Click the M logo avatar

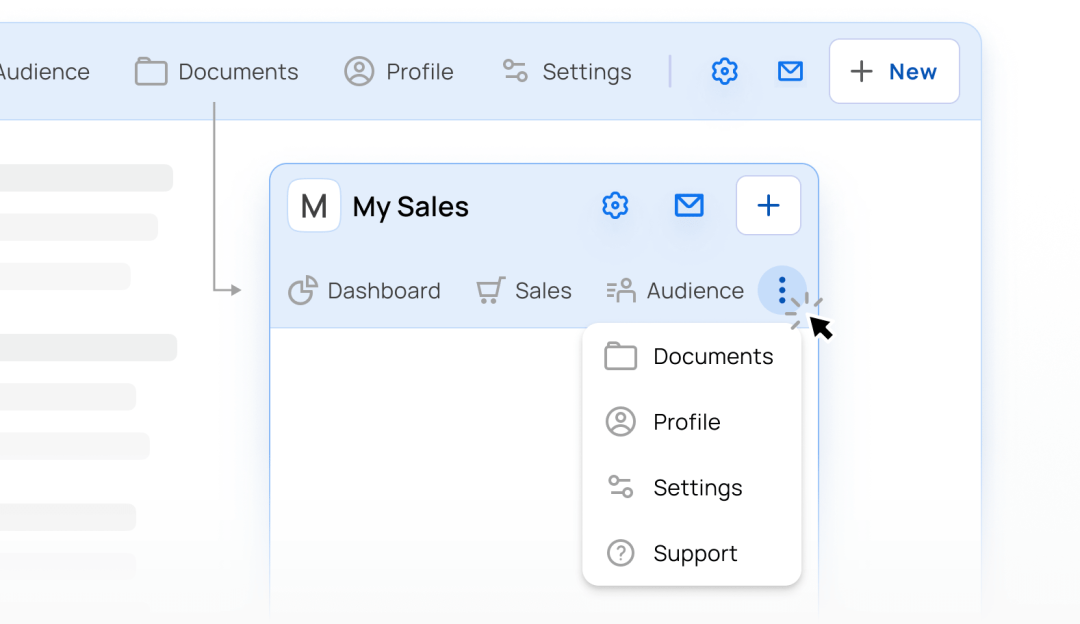(314, 206)
